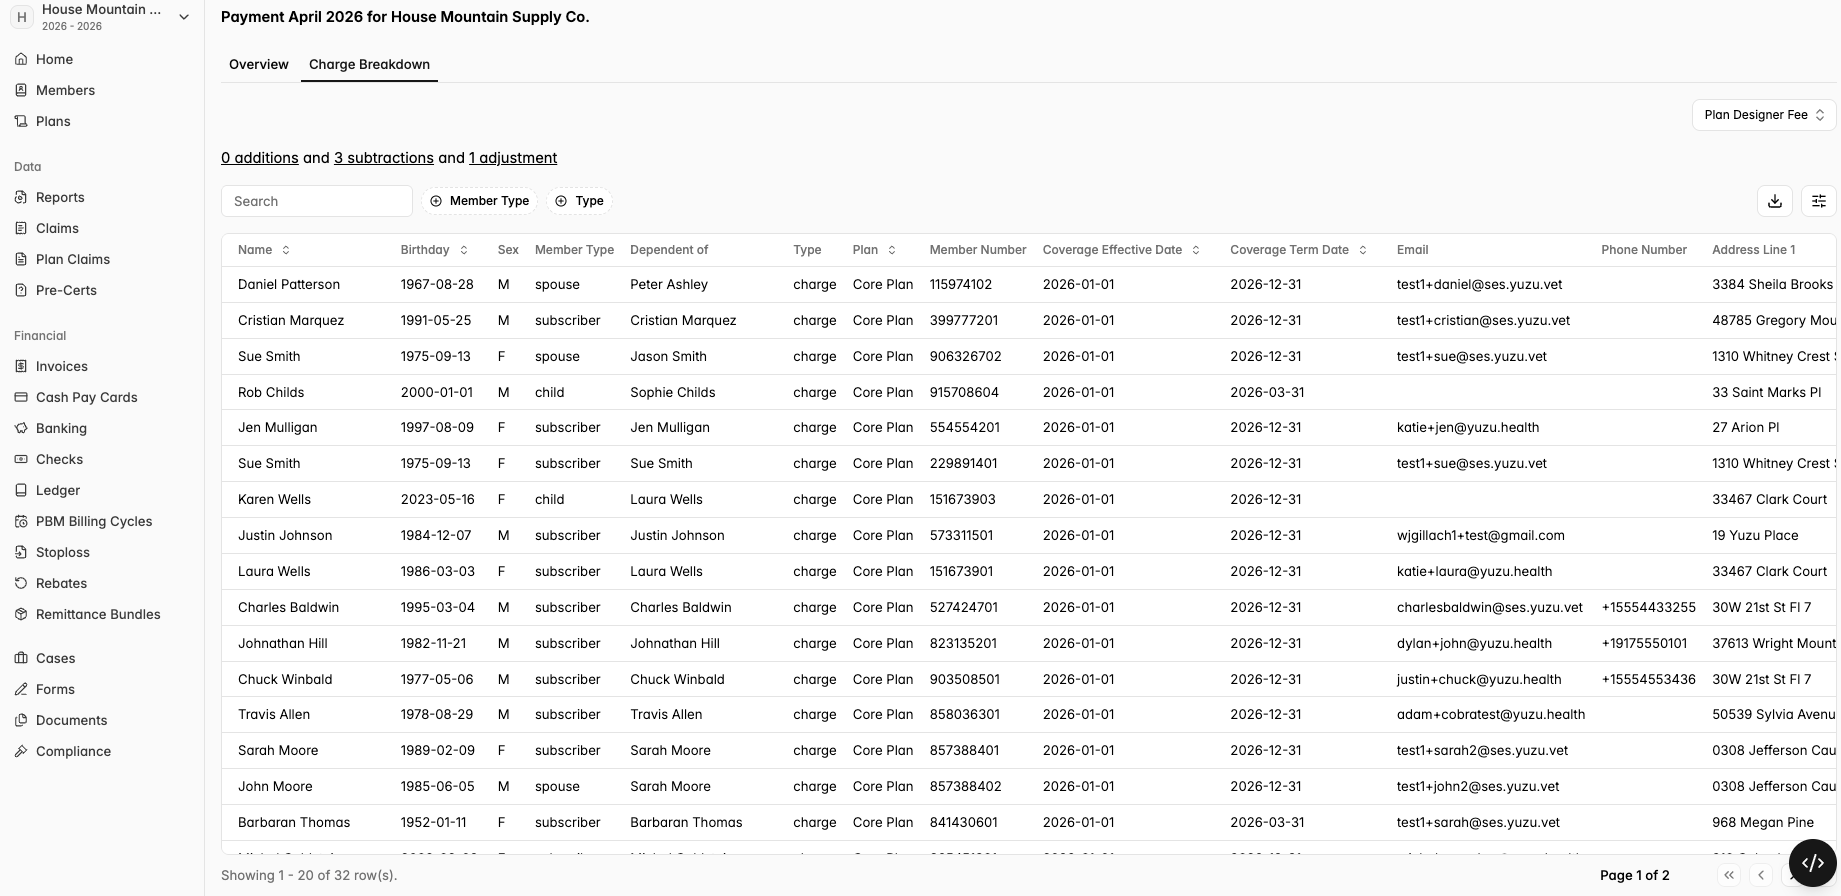Click the Johnathan Hill name cell

283,643
